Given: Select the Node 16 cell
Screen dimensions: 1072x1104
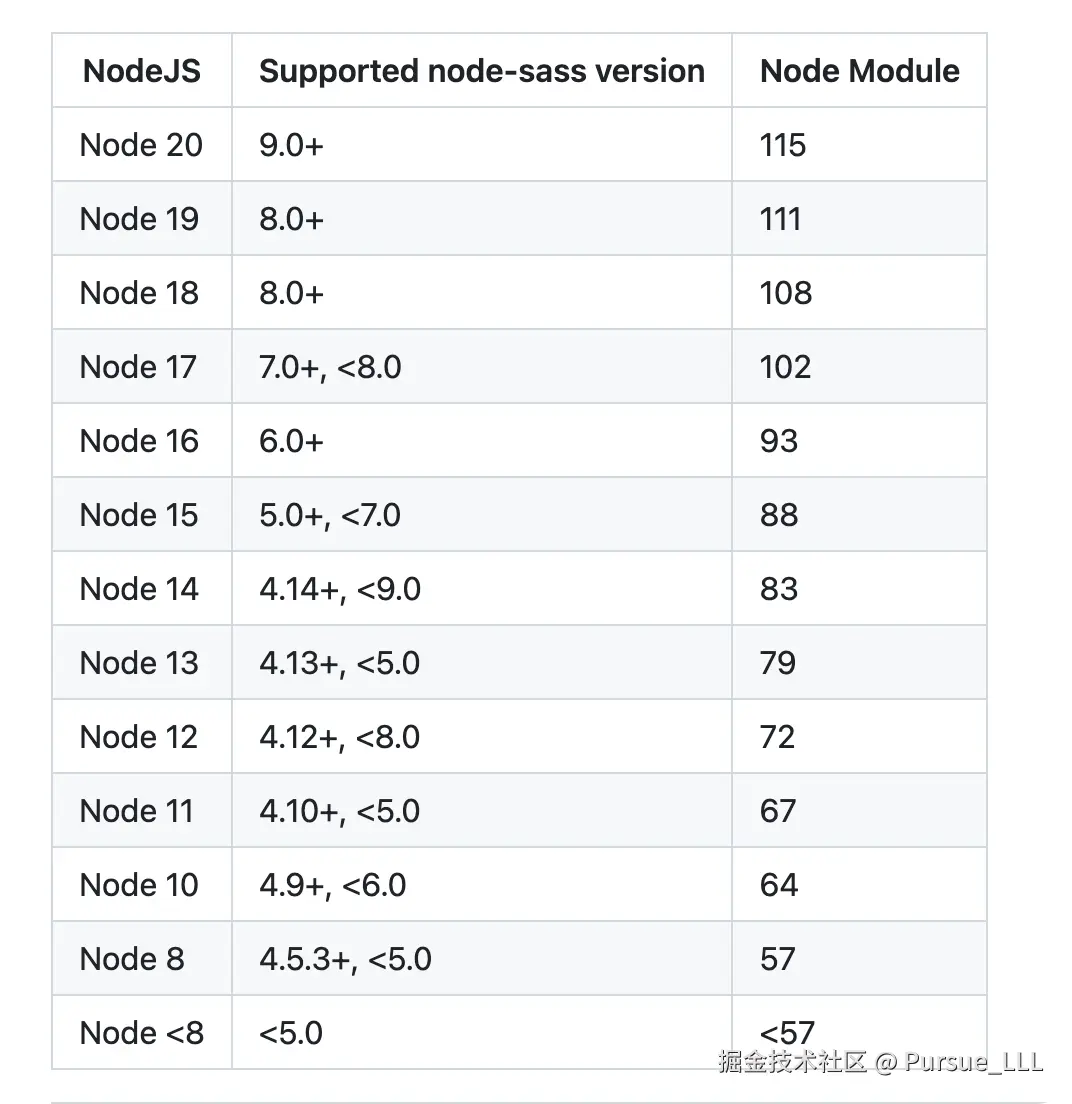Looking at the screenshot, I should point(139,441).
